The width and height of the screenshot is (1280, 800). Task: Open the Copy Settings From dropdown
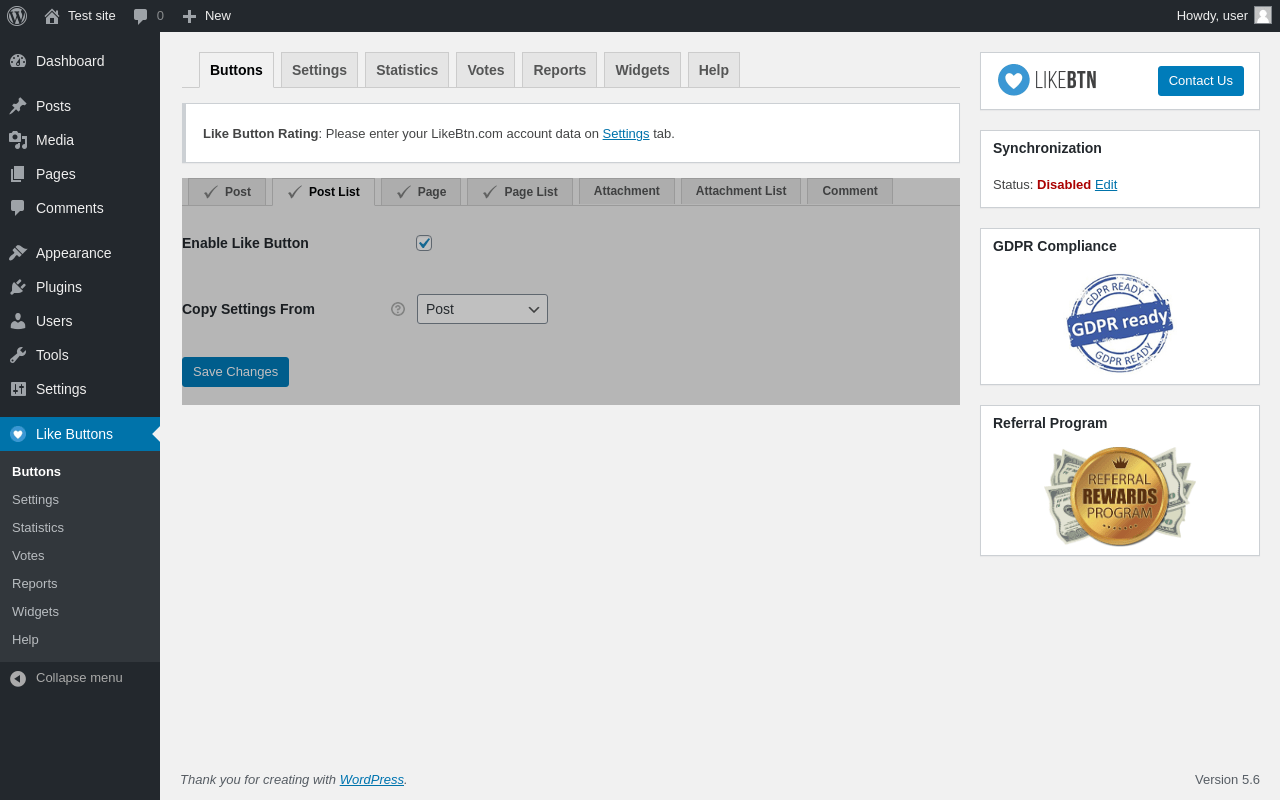(x=482, y=309)
